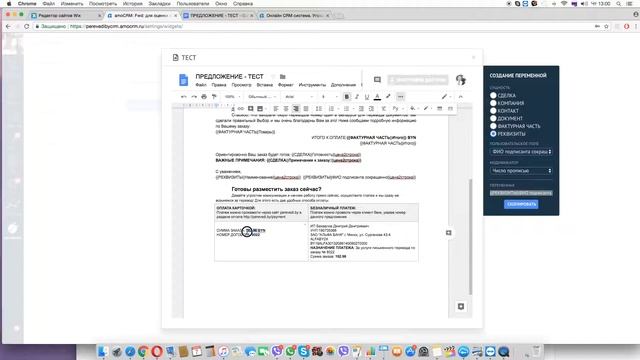Click the user account avatar
This screenshot has height=360, width=640.
[x=461, y=80]
